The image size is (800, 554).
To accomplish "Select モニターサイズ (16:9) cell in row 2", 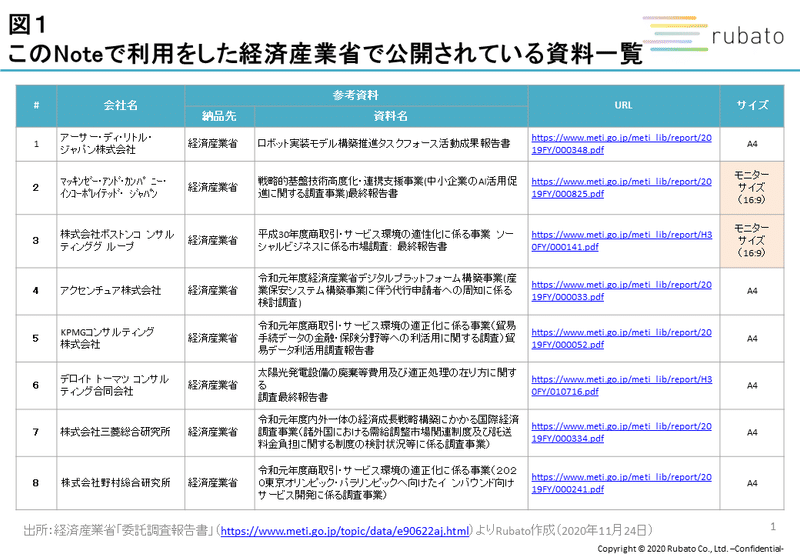I will click(x=752, y=188).
